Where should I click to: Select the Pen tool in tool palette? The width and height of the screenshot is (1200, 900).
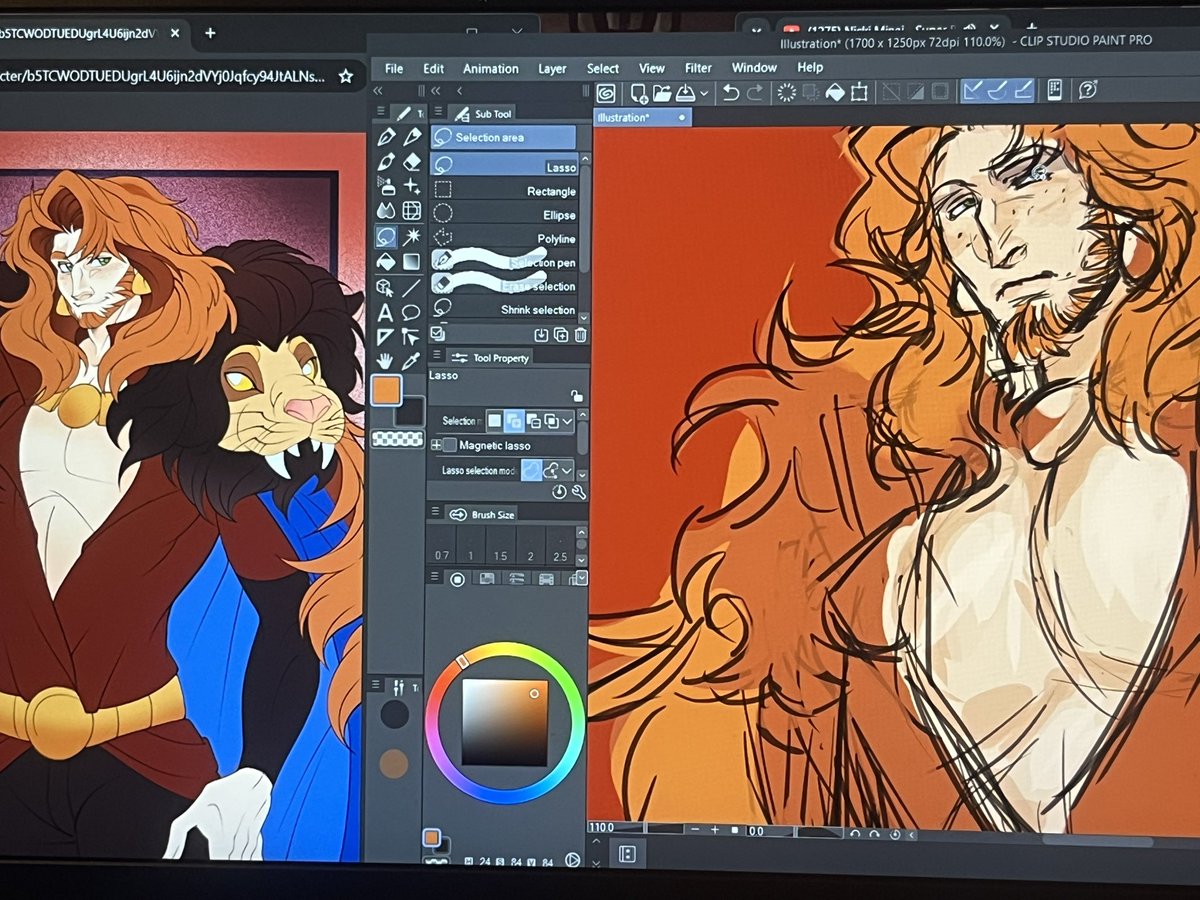click(386, 137)
